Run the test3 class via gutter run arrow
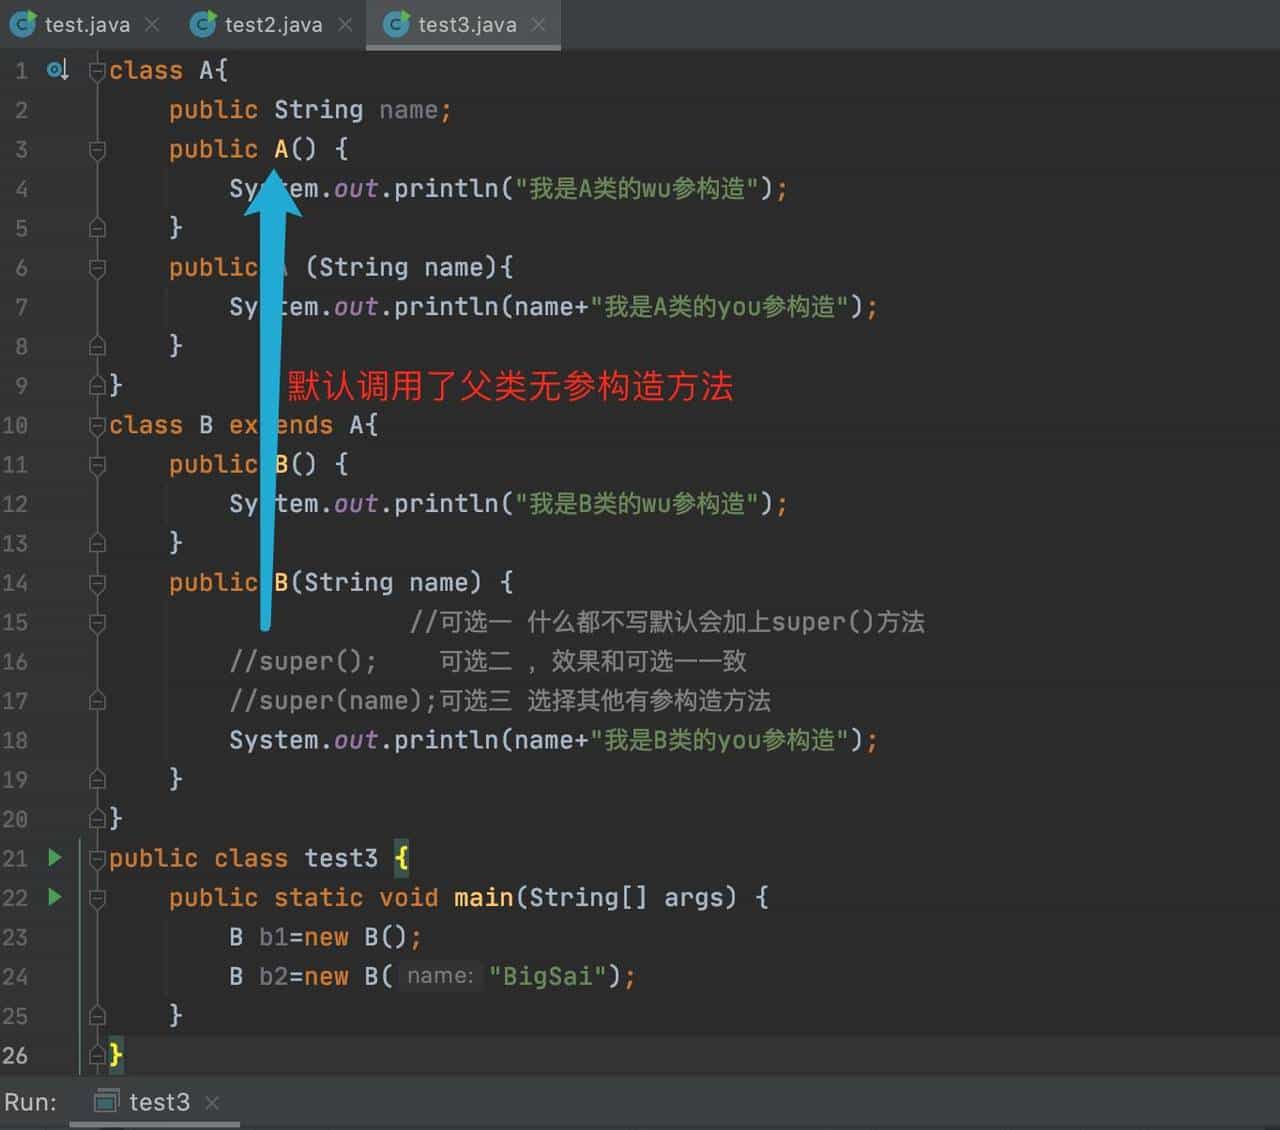 pyautogui.click(x=55, y=857)
